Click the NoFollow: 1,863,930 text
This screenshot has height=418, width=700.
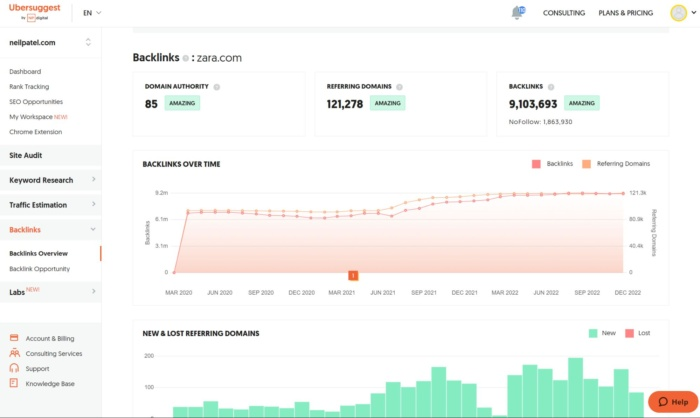(540, 122)
